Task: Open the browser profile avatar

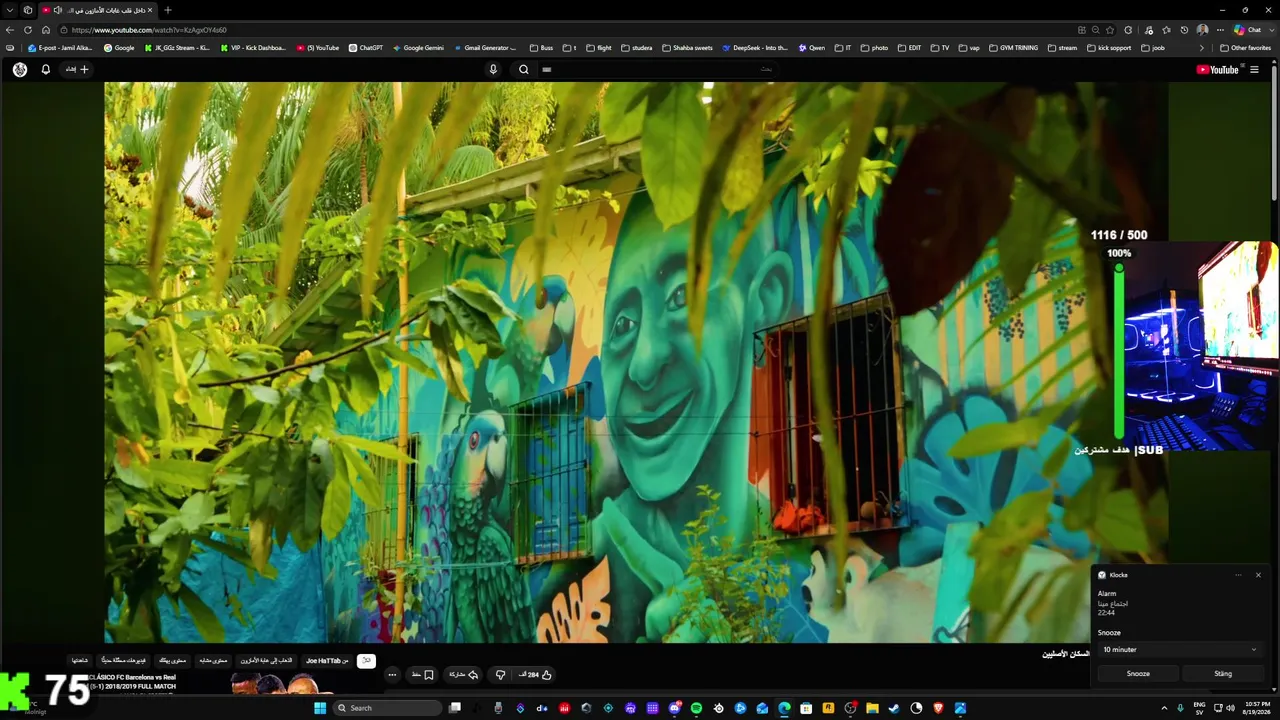Action: click(1202, 30)
